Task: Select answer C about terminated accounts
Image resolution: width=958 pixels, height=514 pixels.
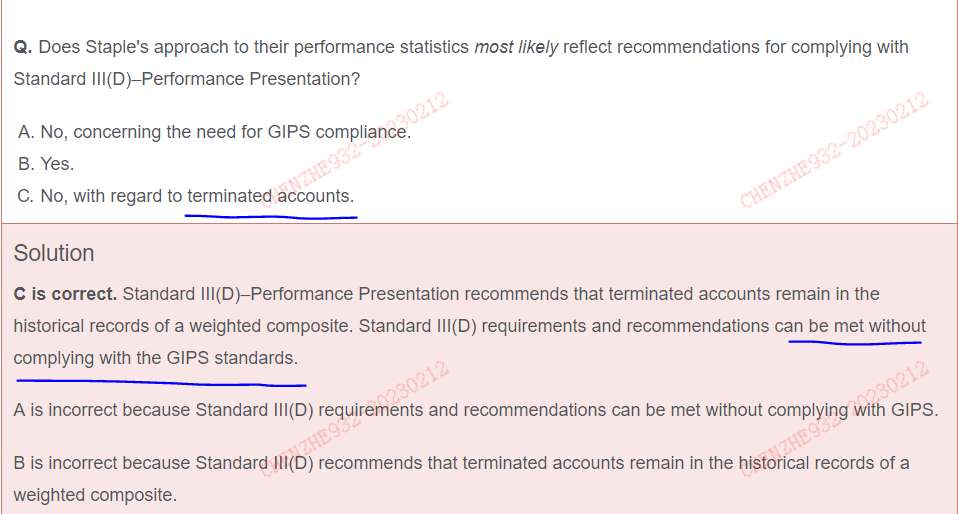Action: click(x=186, y=196)
